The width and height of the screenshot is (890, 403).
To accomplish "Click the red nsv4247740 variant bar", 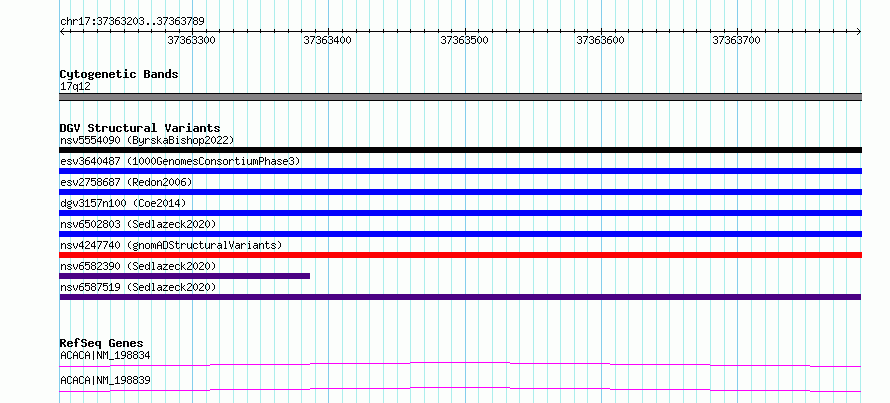I will point(460,255).
